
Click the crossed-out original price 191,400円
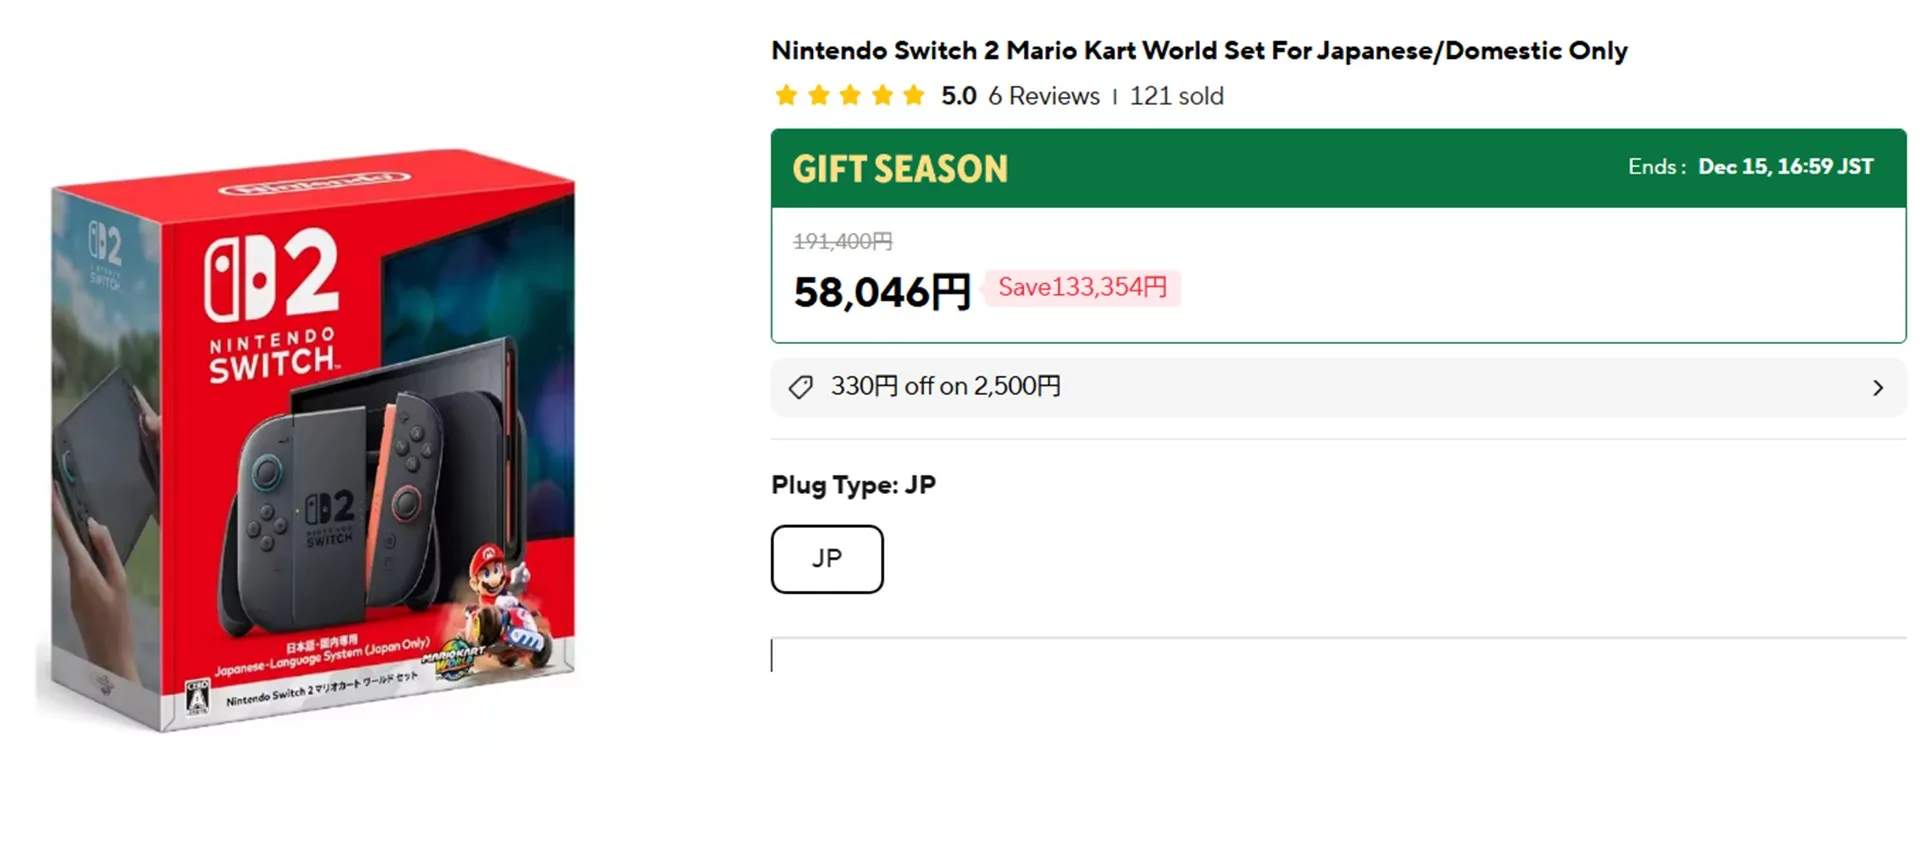coord(842,241)
